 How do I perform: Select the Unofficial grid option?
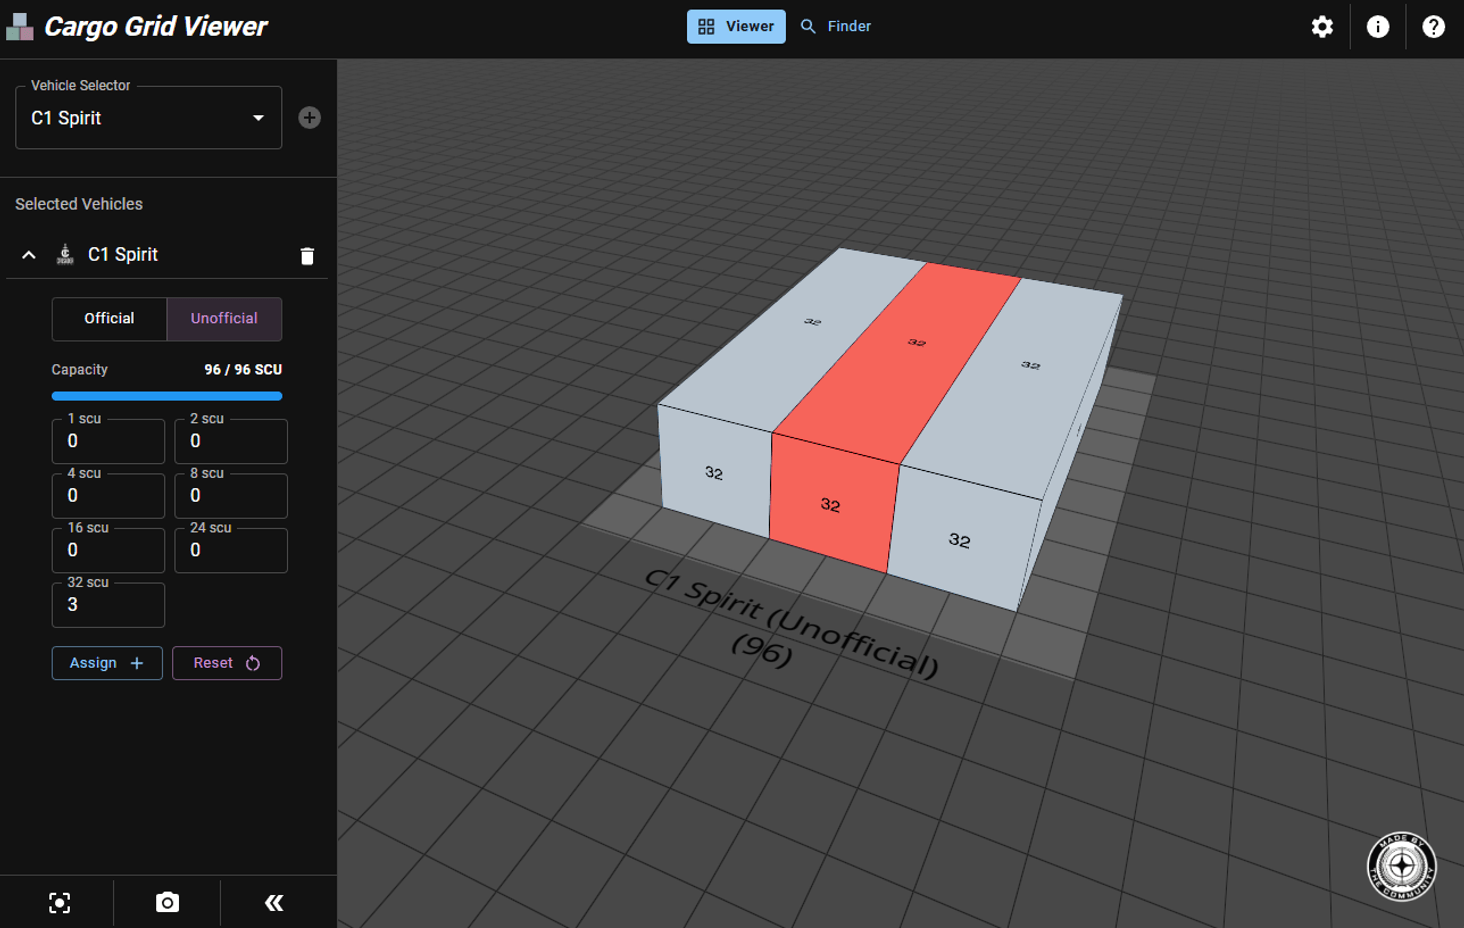click(x=224, y=319)
